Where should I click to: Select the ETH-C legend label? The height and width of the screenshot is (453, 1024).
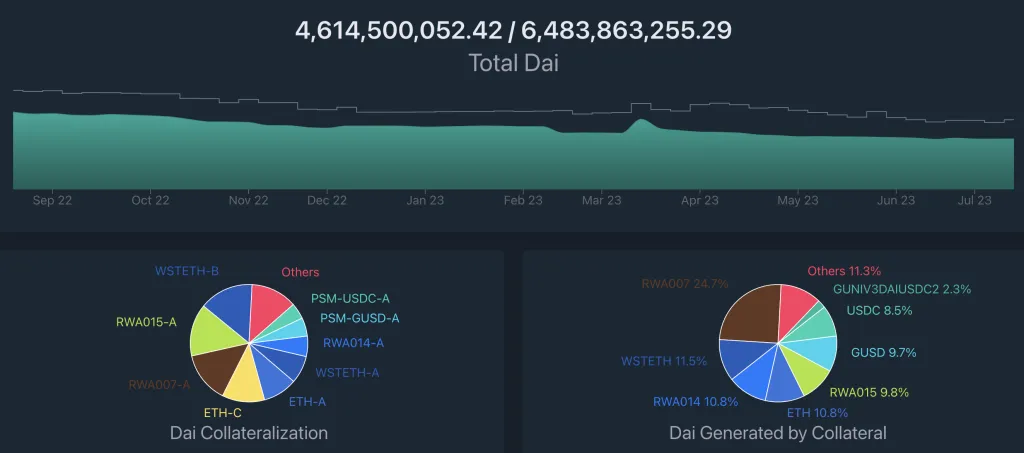click(x=223, y=413)
